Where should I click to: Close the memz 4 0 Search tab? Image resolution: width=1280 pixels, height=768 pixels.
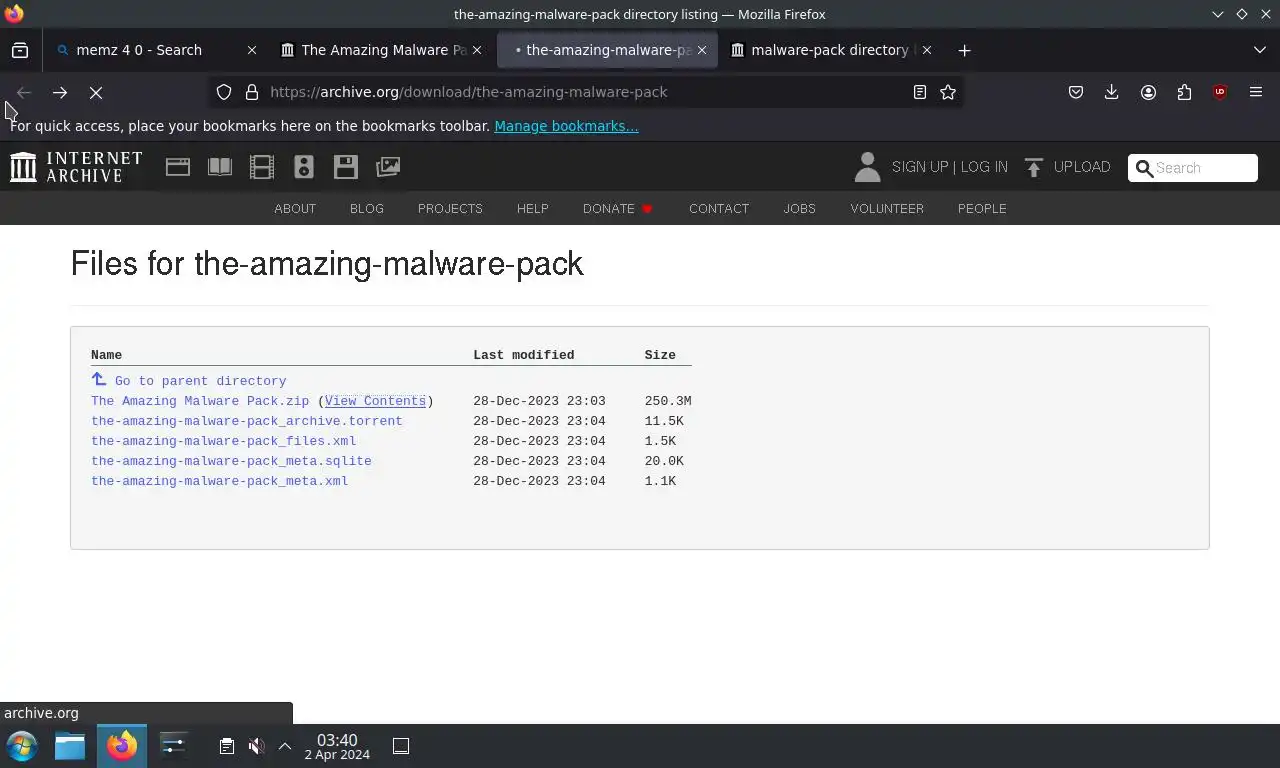click(252, 50)
